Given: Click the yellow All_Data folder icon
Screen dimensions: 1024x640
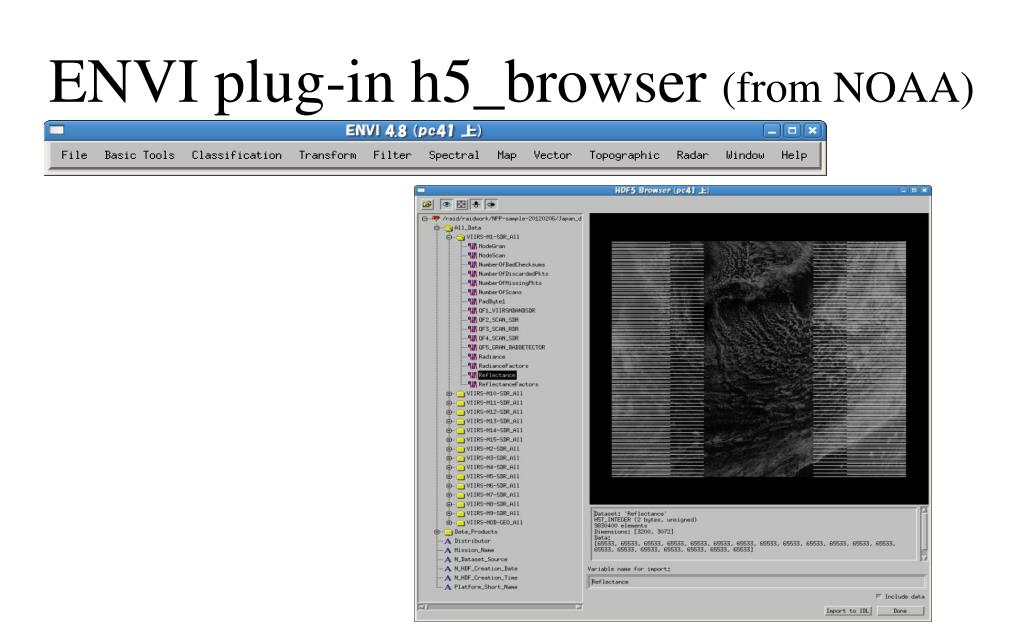Looking at the screenshot, I should (449, 228).
